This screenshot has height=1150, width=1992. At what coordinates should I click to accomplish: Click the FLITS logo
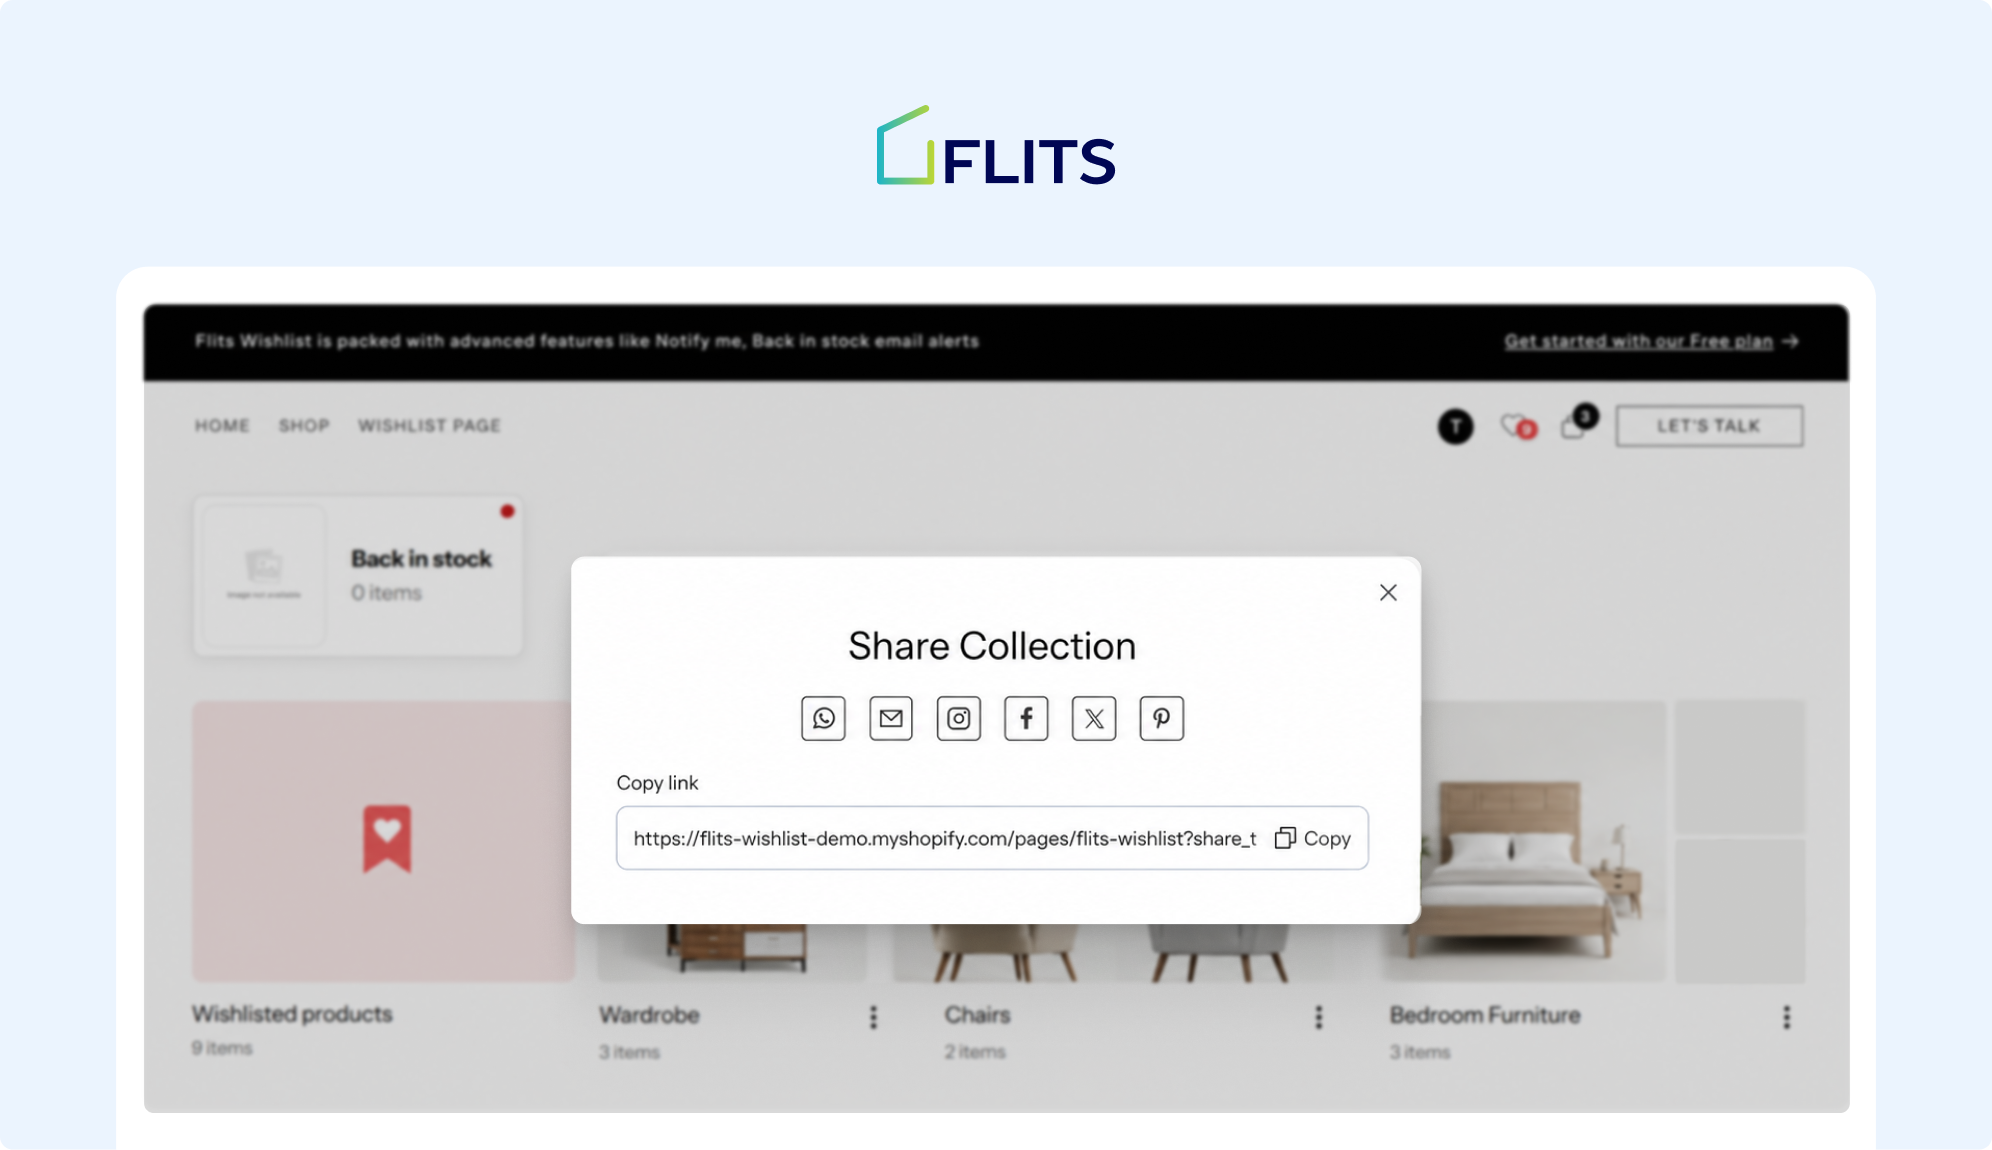pyautogui.click(x=996, y=146)
